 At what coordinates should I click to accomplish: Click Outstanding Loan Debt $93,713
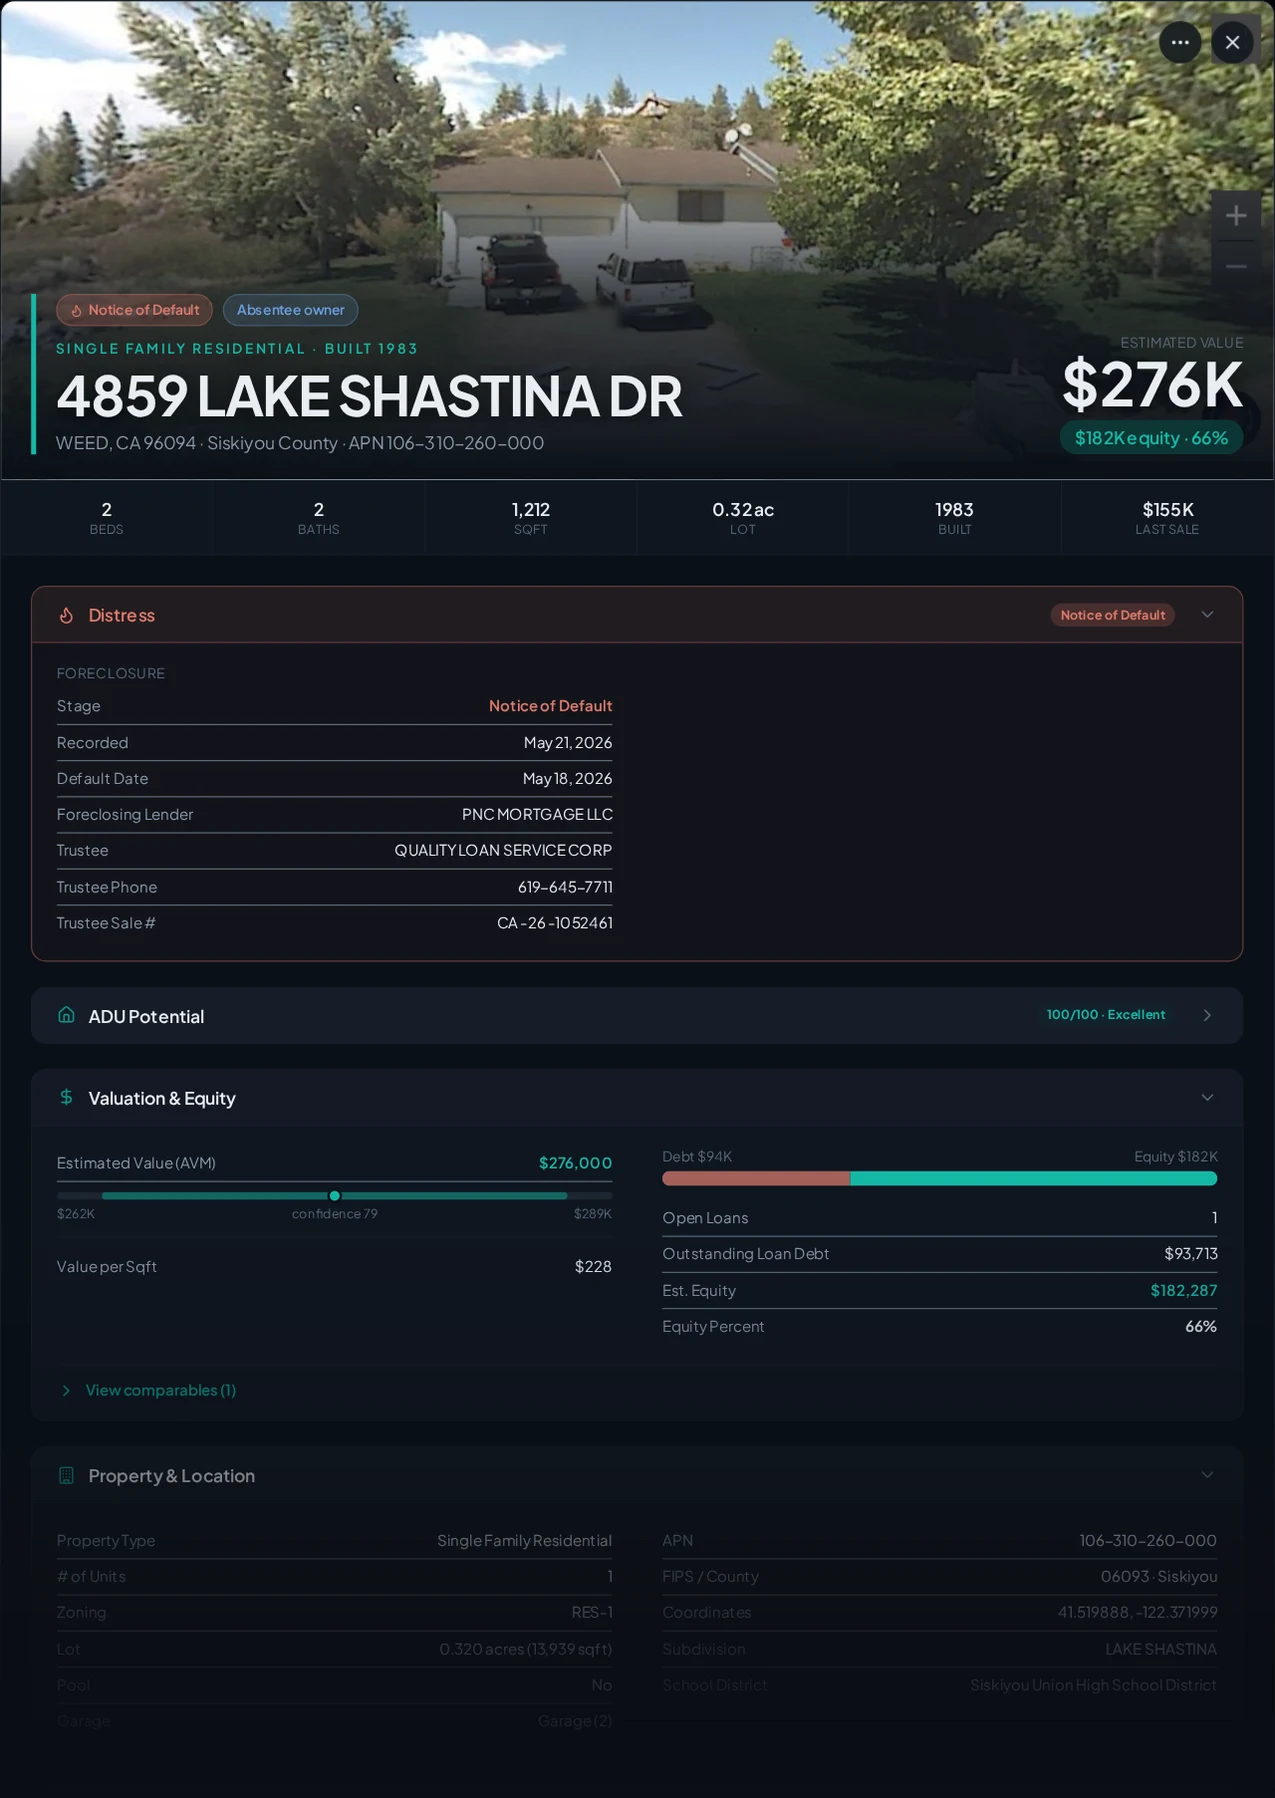coord(1191,1254)
